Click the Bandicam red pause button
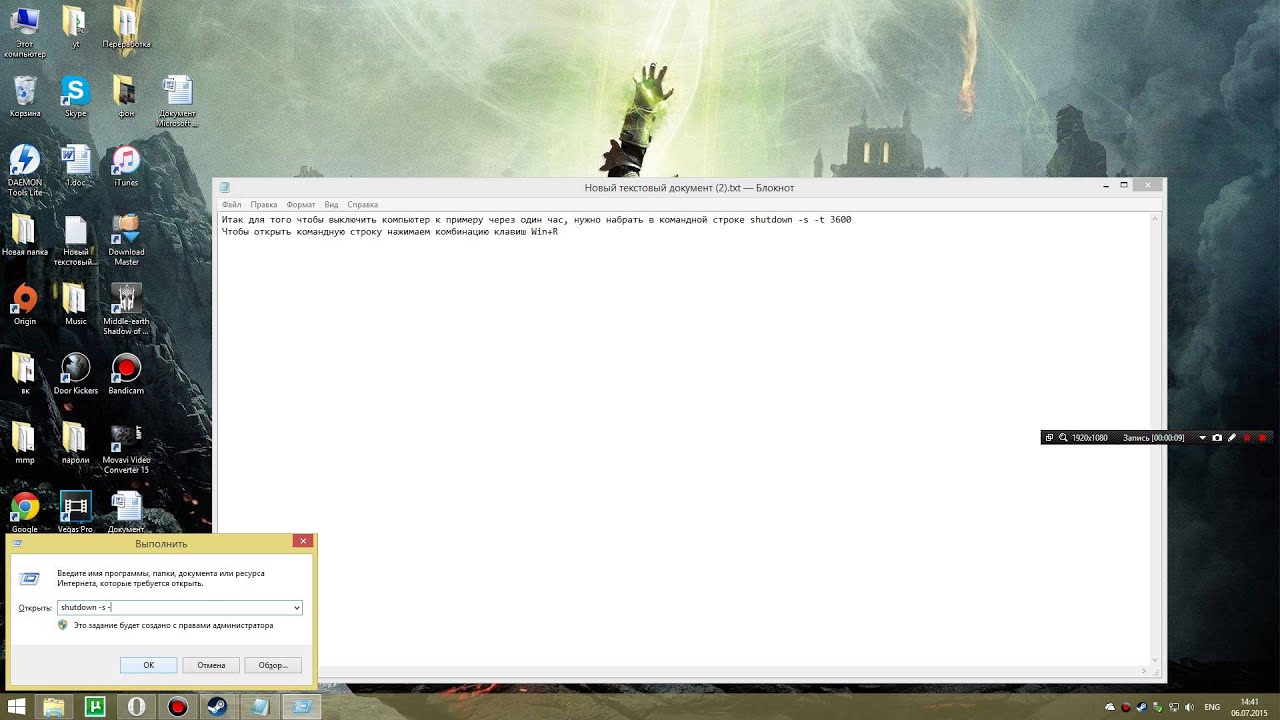Image resolution: width=1280 pixels, height=720 pixels. click(x=1247, y=438)
